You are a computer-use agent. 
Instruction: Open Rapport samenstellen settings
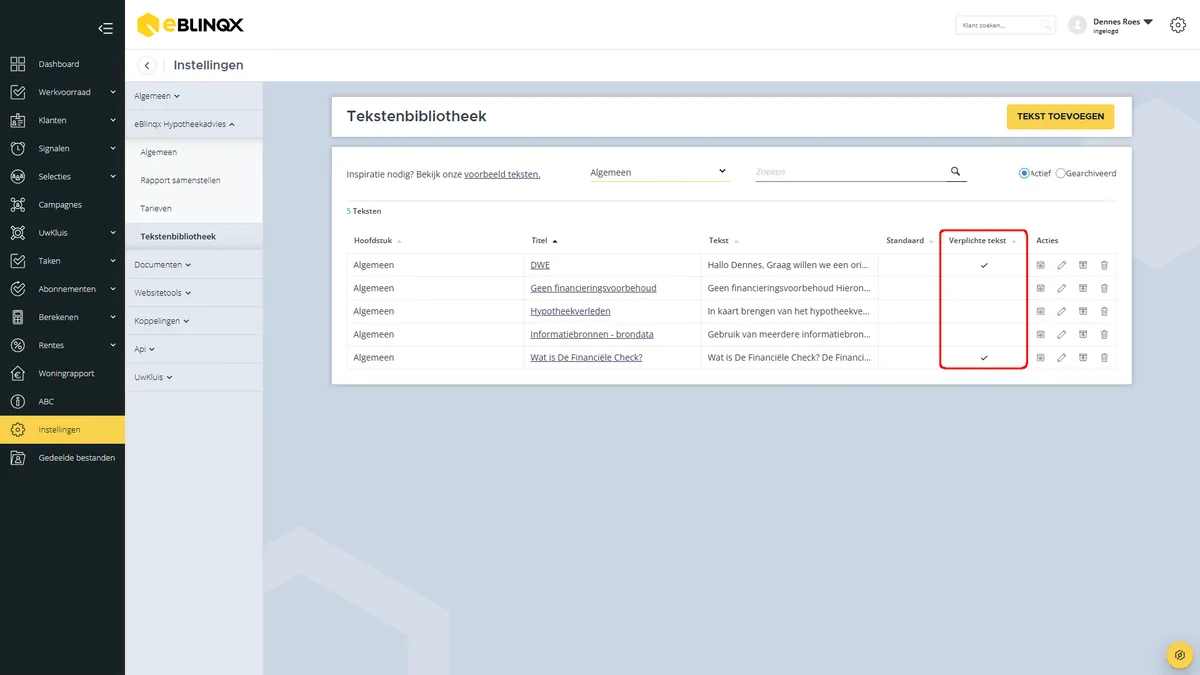click(x=194, y=180)
